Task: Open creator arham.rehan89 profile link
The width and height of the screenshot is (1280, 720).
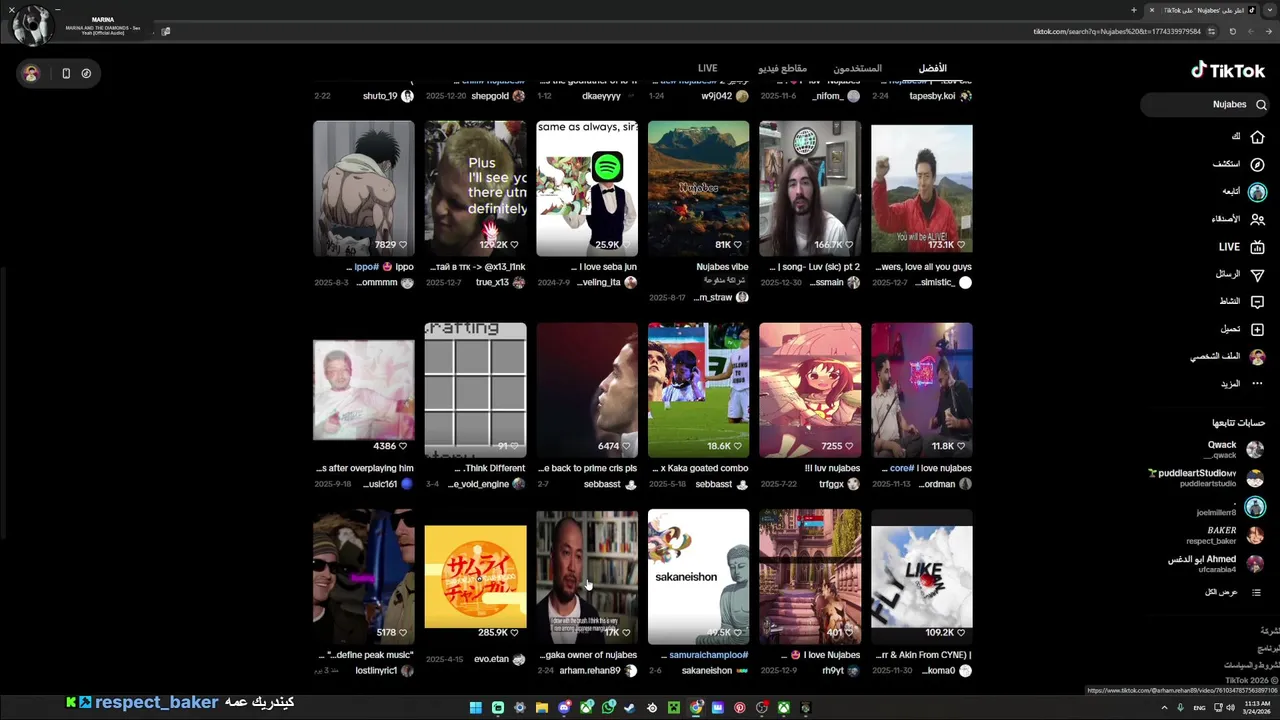Action: [x=590, y=671]
